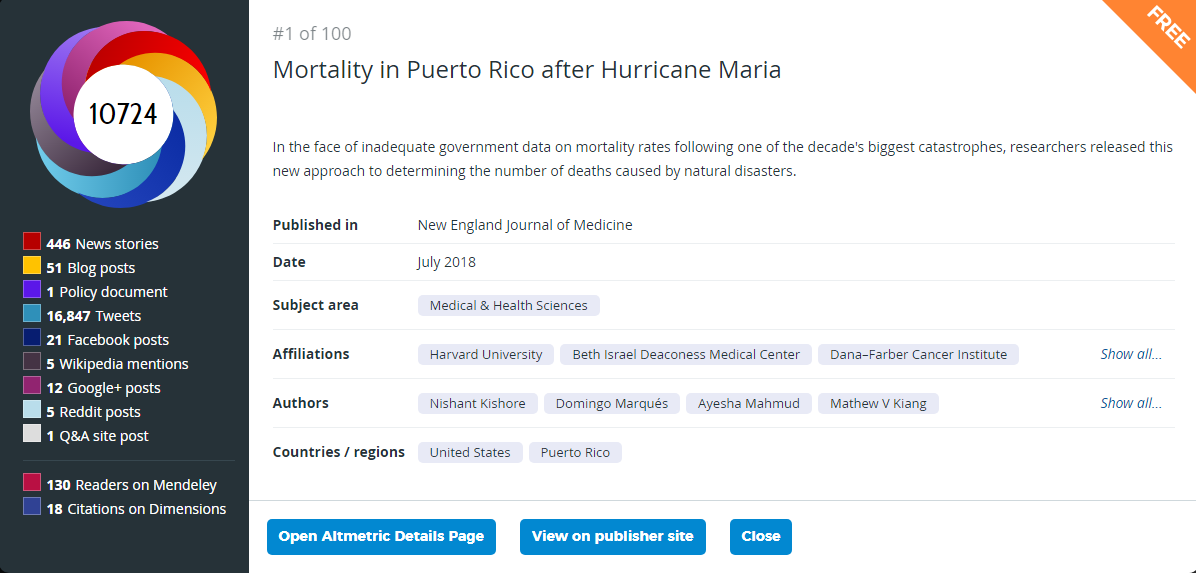Click the teal Tweets color square
Viewport: 1196px width, 573px height.
(x=31, y=314)
